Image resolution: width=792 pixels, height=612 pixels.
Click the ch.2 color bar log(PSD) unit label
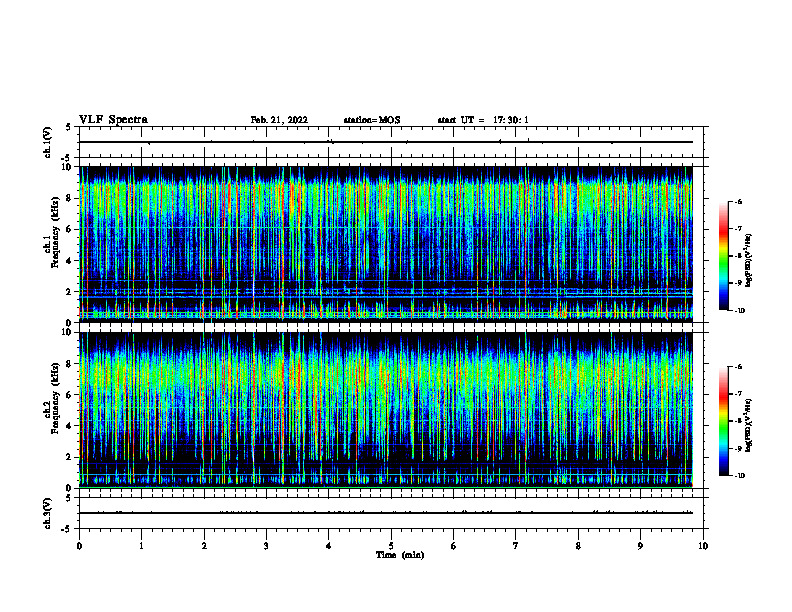click(749, 425)
